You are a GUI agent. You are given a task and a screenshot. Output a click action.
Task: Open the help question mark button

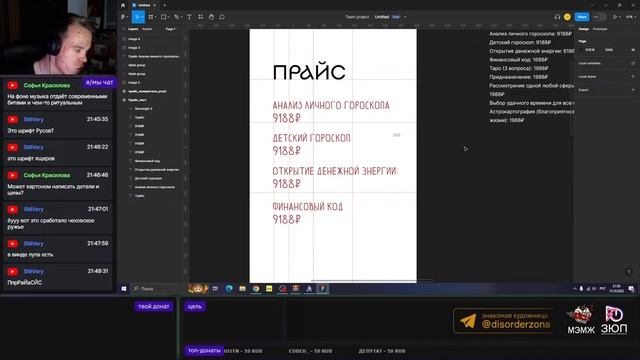(x=629, y=272)
